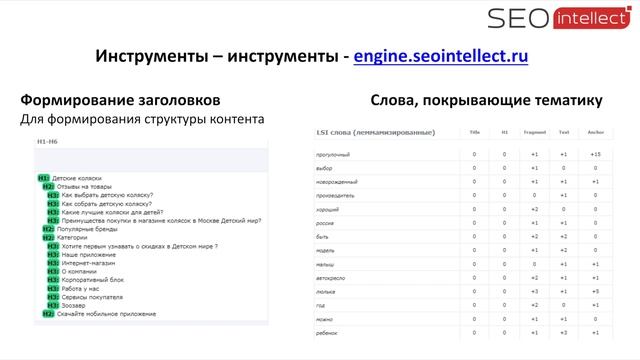Click the H1 badge beside Детские коляски
This screenshot has height=360, width=640.
pyautogui.click(x=44, y=178)
